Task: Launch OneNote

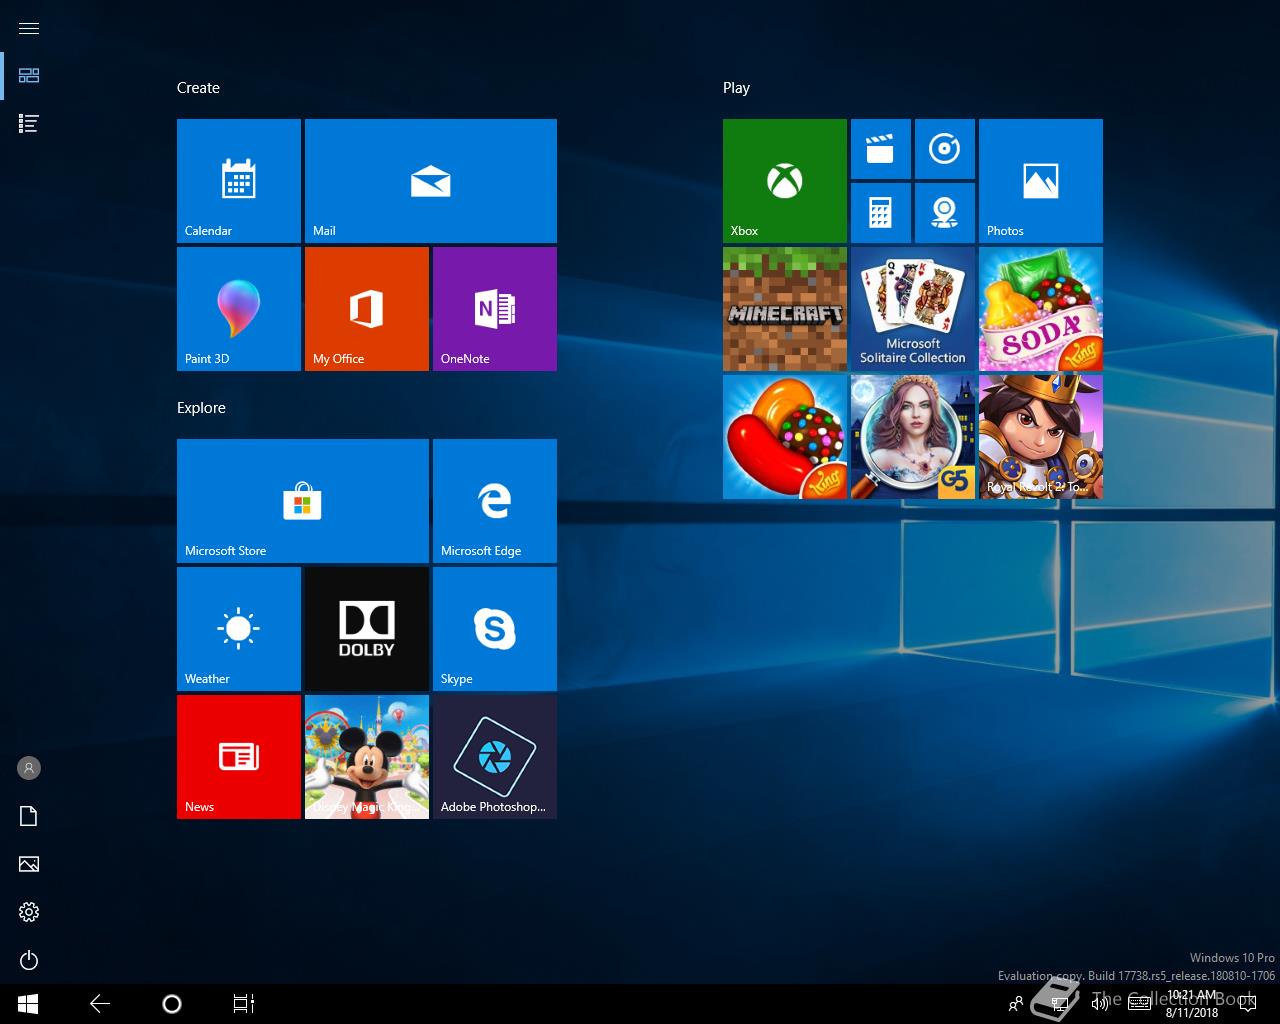Action: point(495,309)
